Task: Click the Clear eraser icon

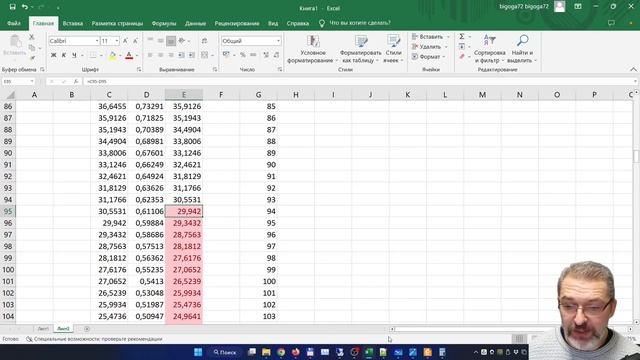Action: point(462,57)
